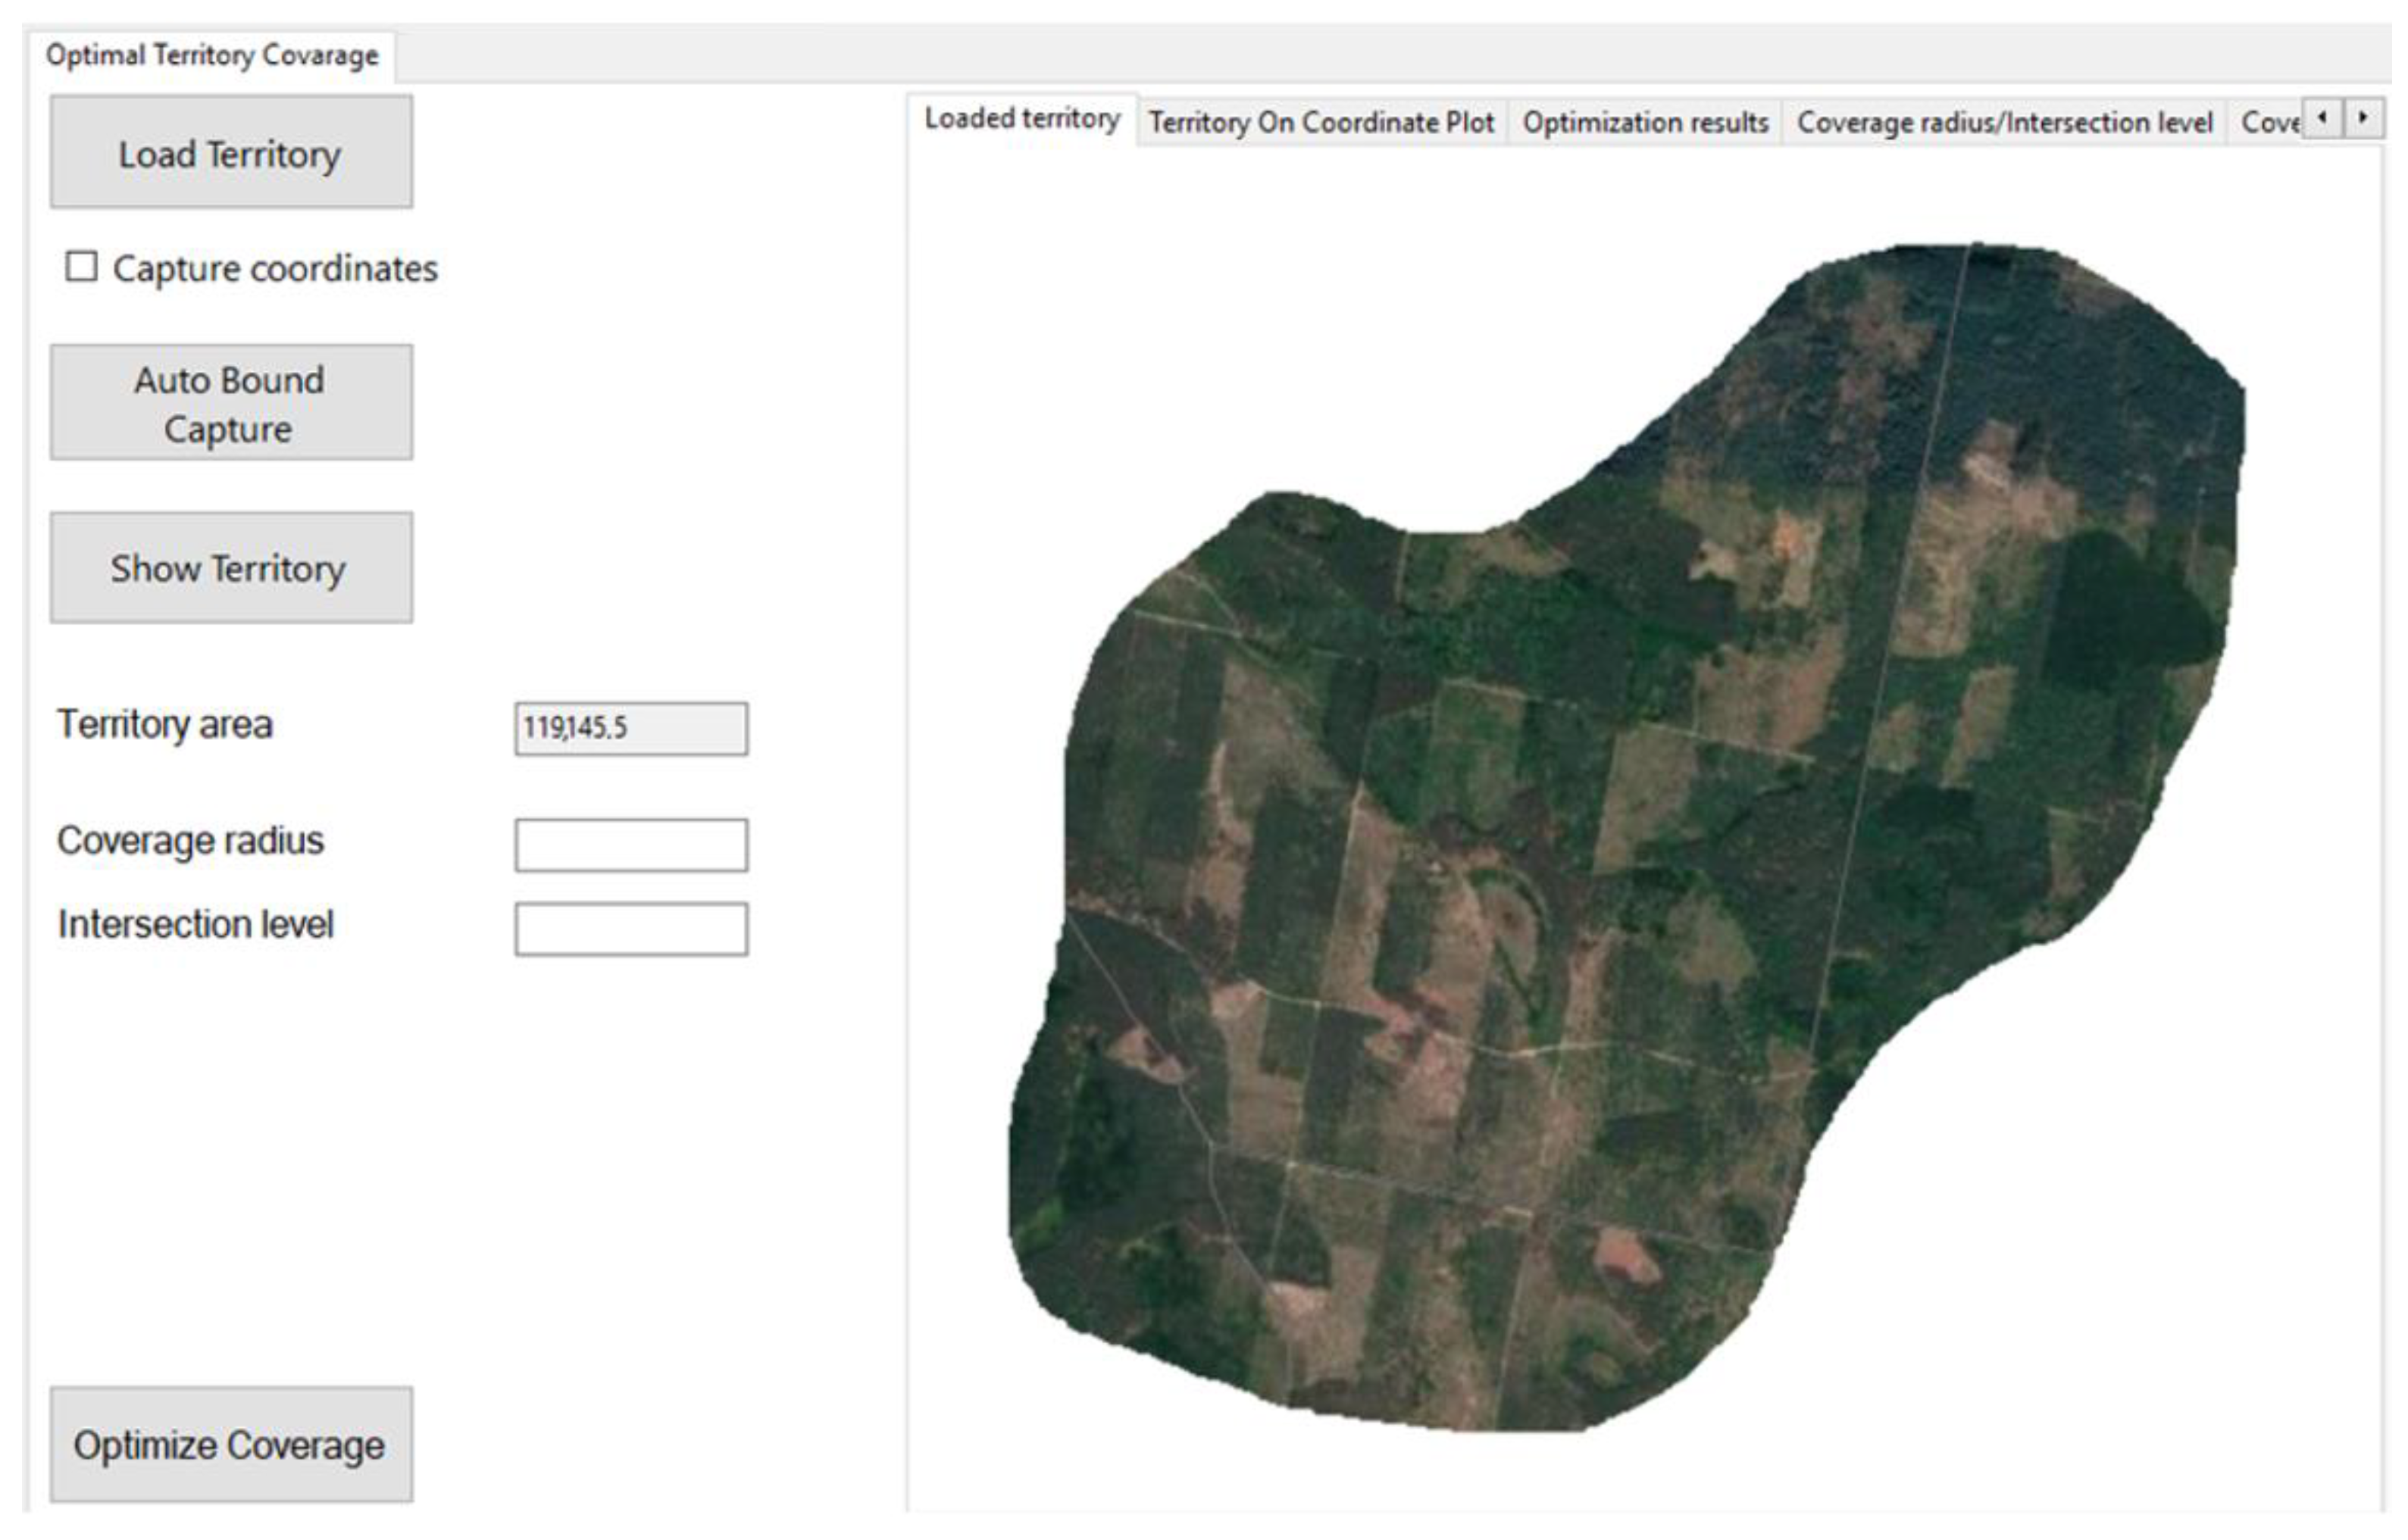The width and height of the screenshot is (2408, 1540).
Task: Switch to the Optimization results tab
Action: tap(1644, 123)
